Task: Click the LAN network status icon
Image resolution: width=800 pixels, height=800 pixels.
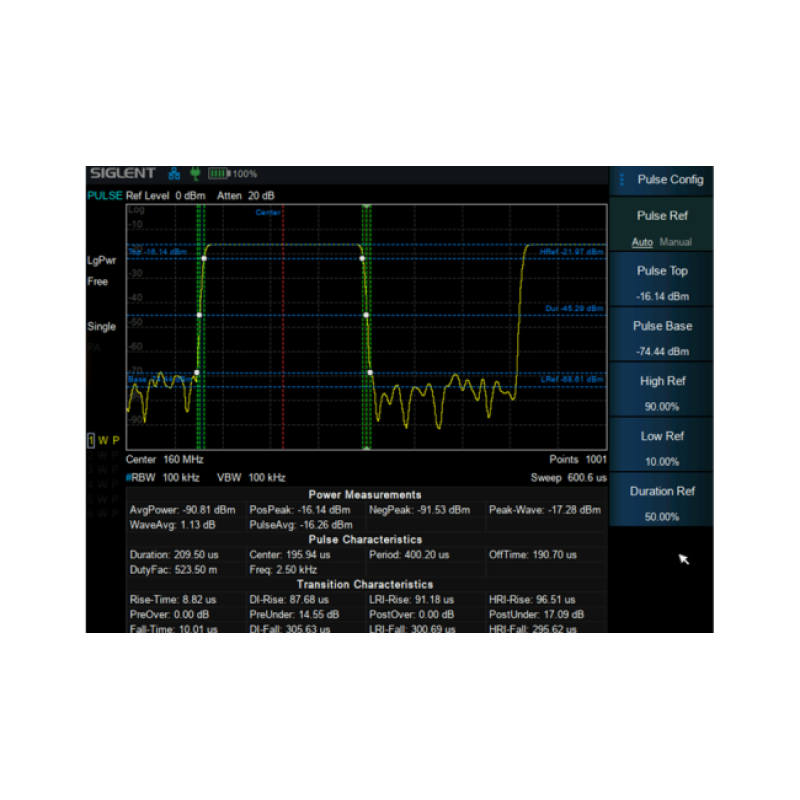Action: point(174,174)
